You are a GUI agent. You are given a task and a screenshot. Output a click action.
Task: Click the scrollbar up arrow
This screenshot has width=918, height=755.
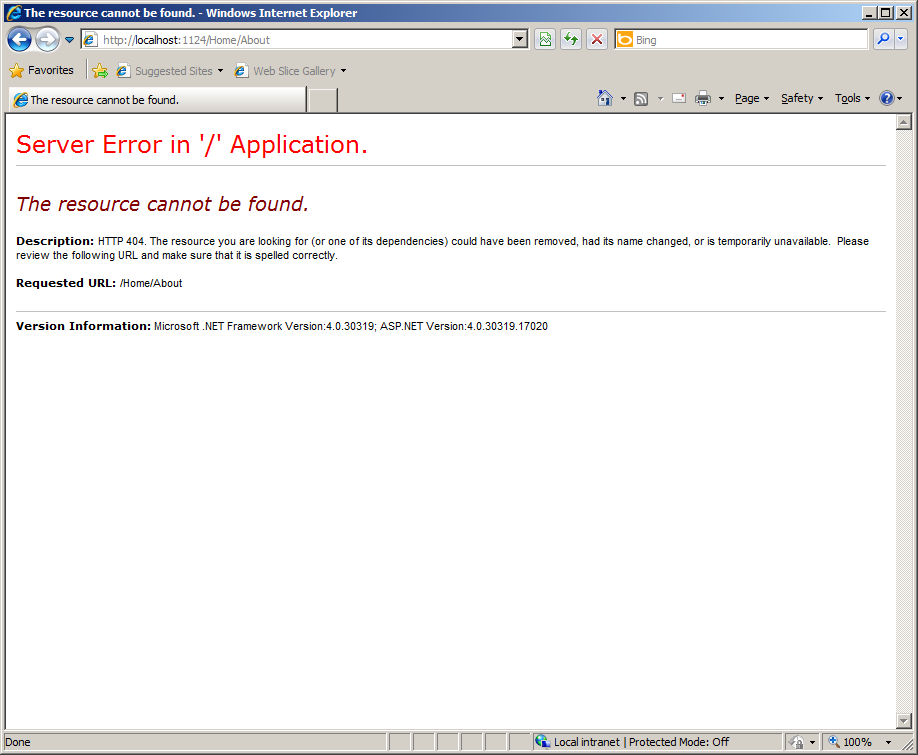click(x=904, y=122)
